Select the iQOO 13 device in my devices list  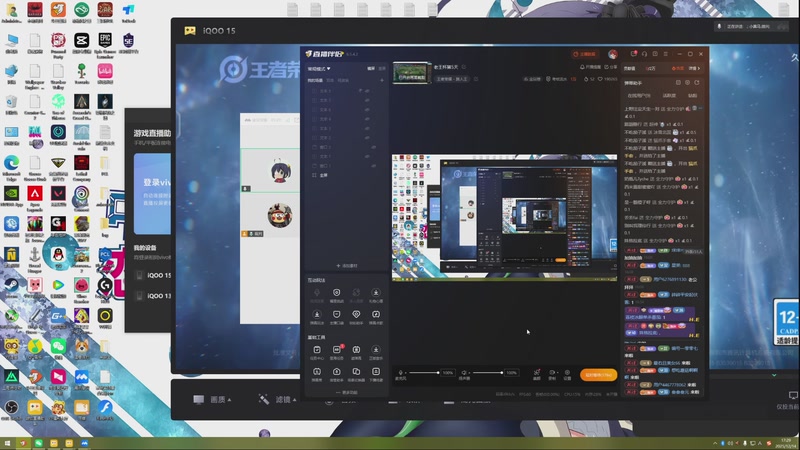[153, 295]
